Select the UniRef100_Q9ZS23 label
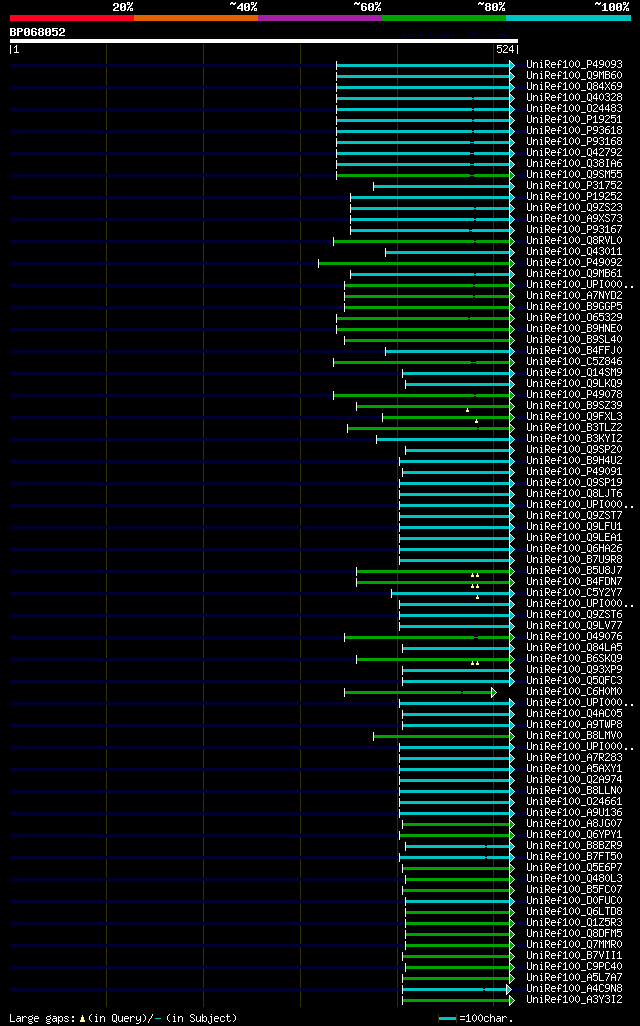 coord(575,207)
